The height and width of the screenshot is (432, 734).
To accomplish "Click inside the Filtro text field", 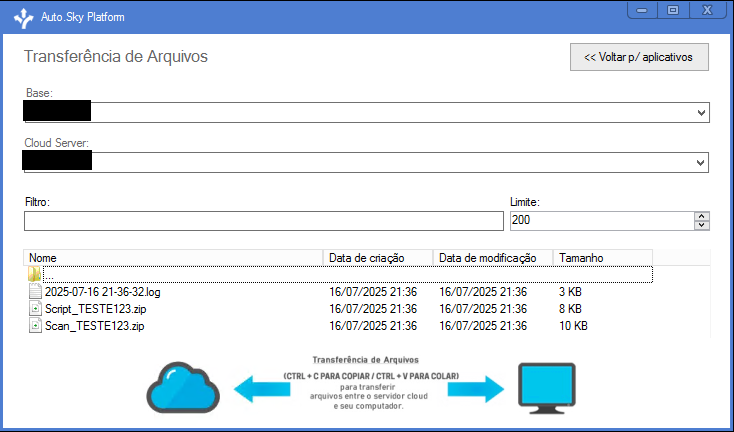I will (264, 221).
